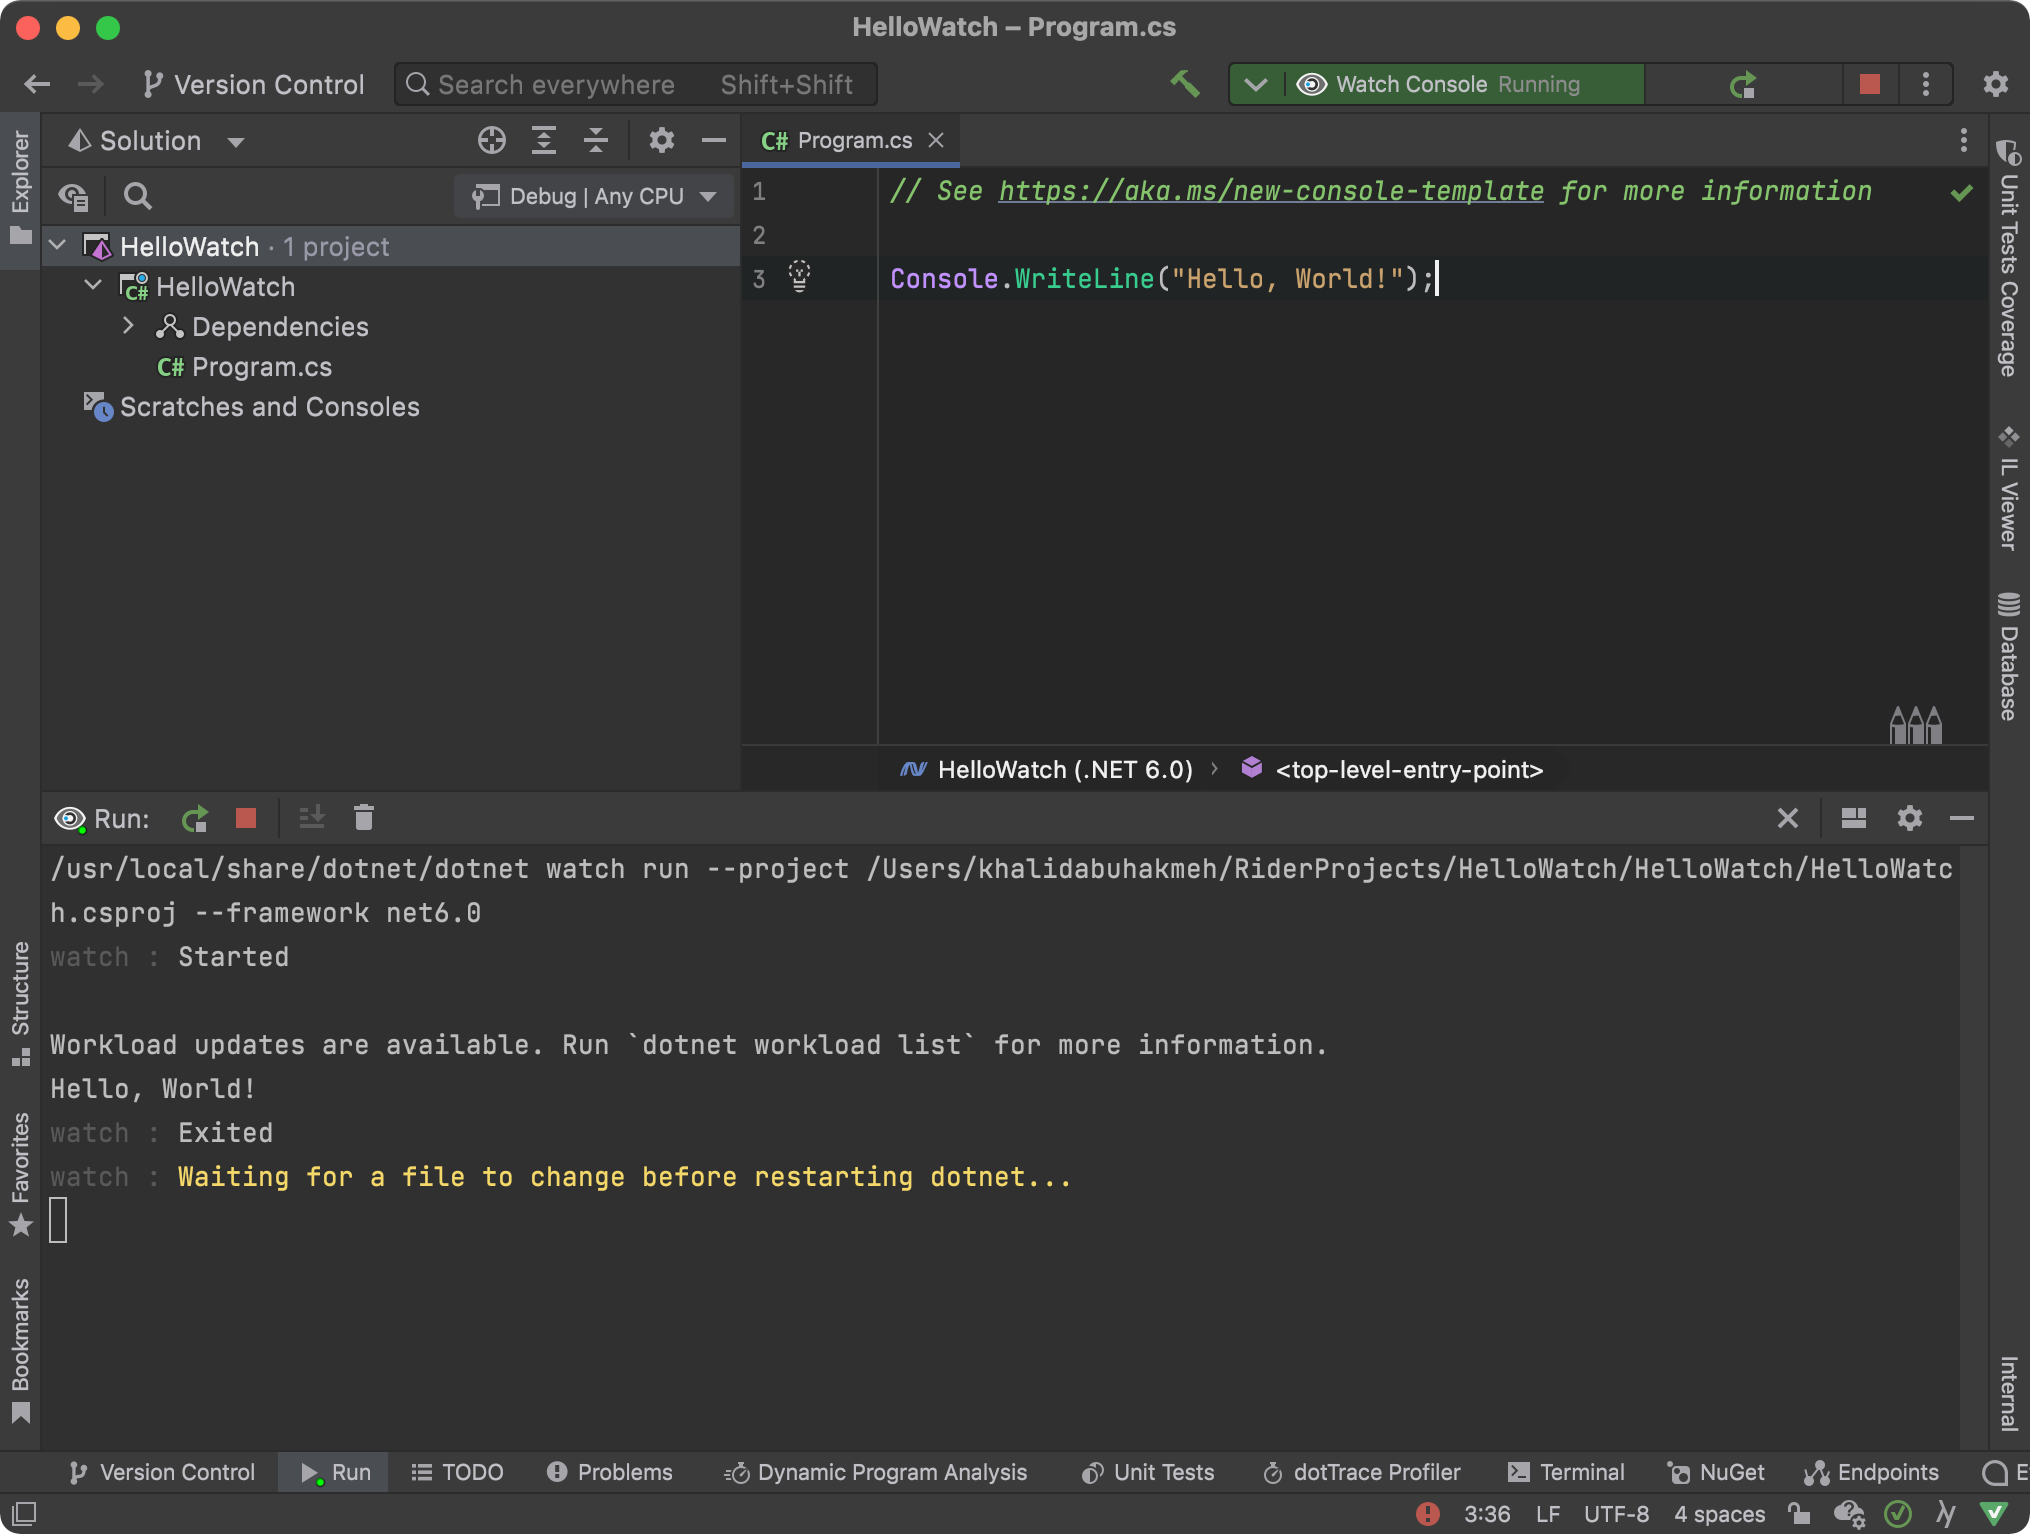Toggle Run panel layout view icon
2030x1534 pixels.
pos(1853,819)
